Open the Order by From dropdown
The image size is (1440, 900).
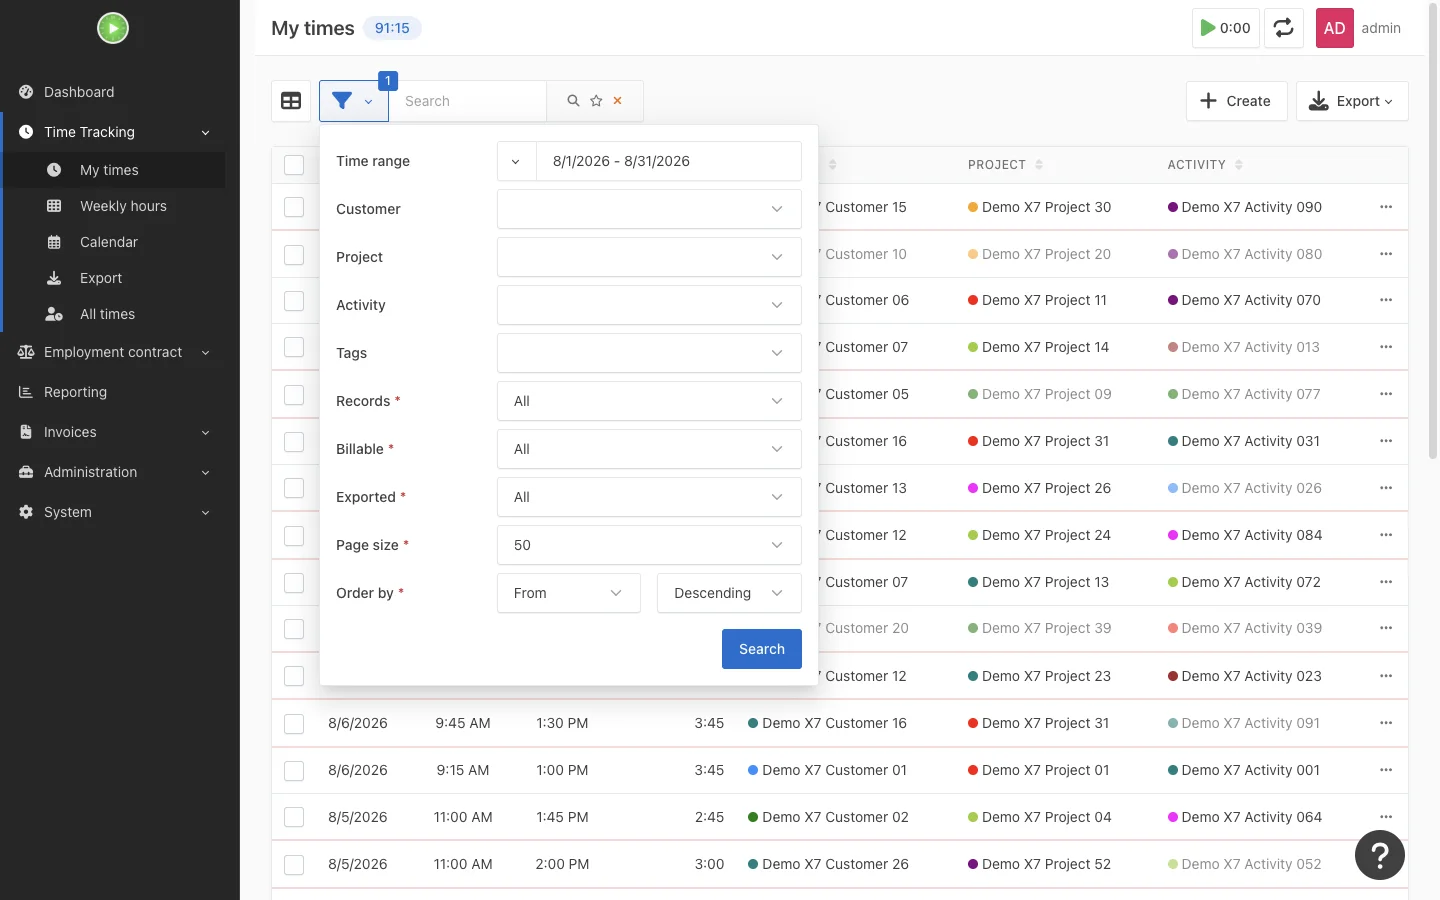569,593
